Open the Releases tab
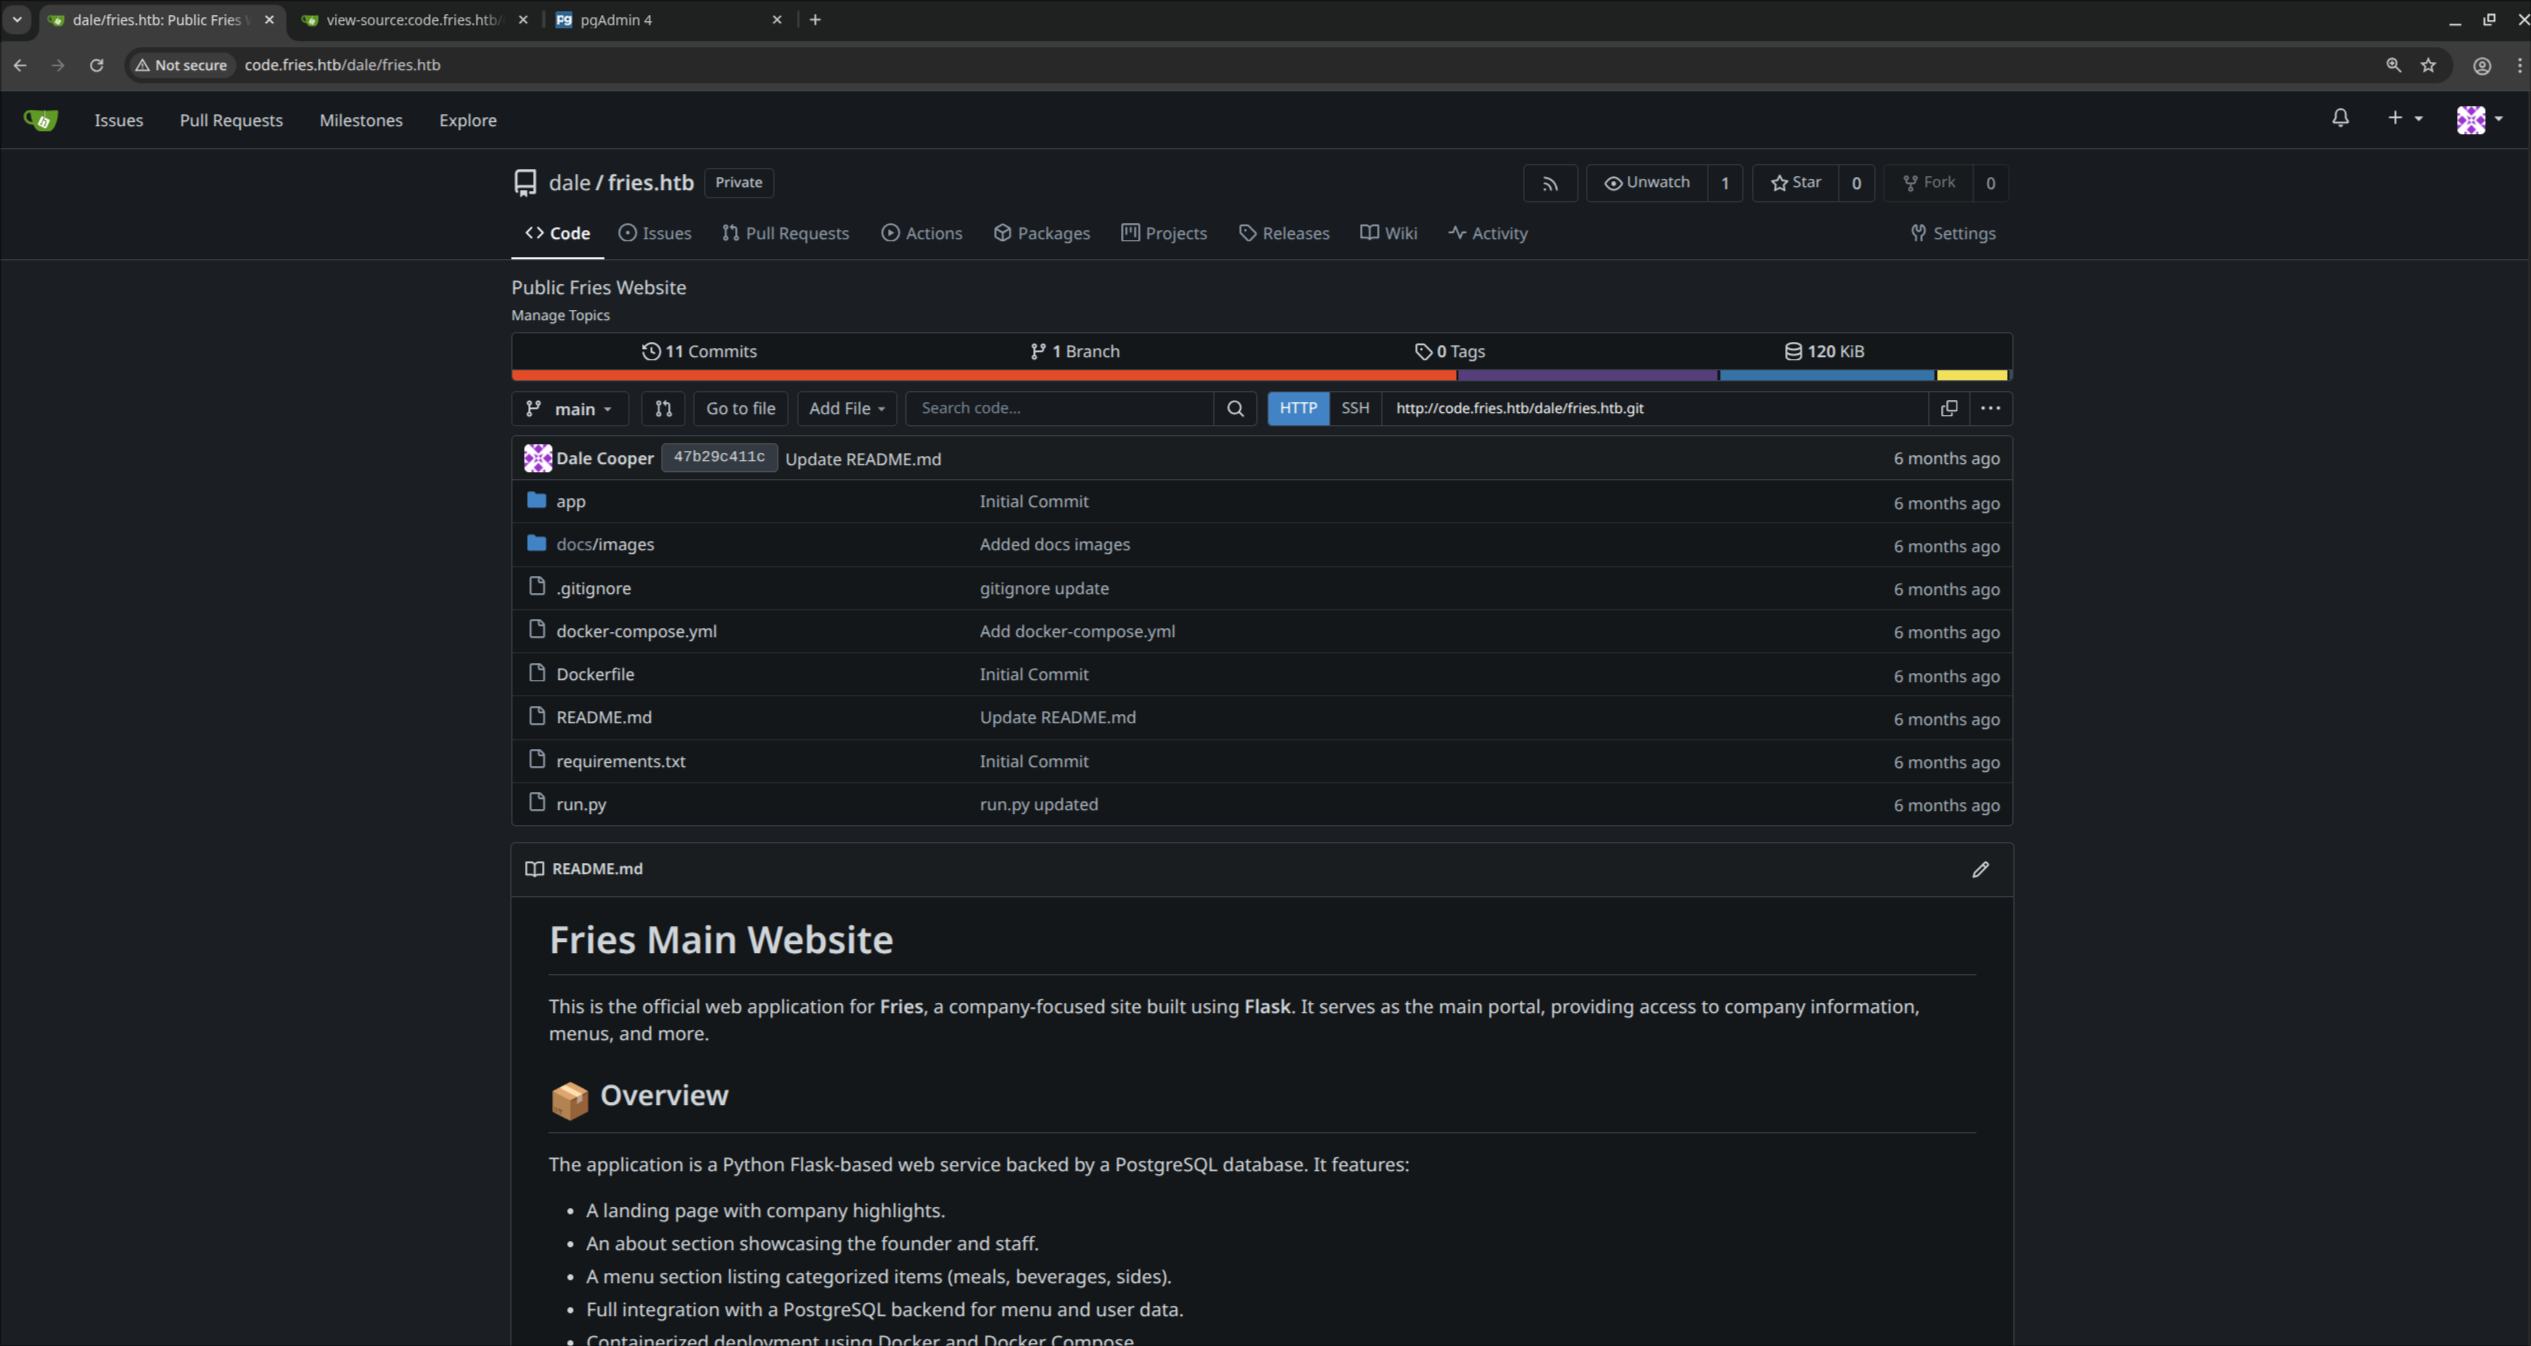 pos(1284,233)
